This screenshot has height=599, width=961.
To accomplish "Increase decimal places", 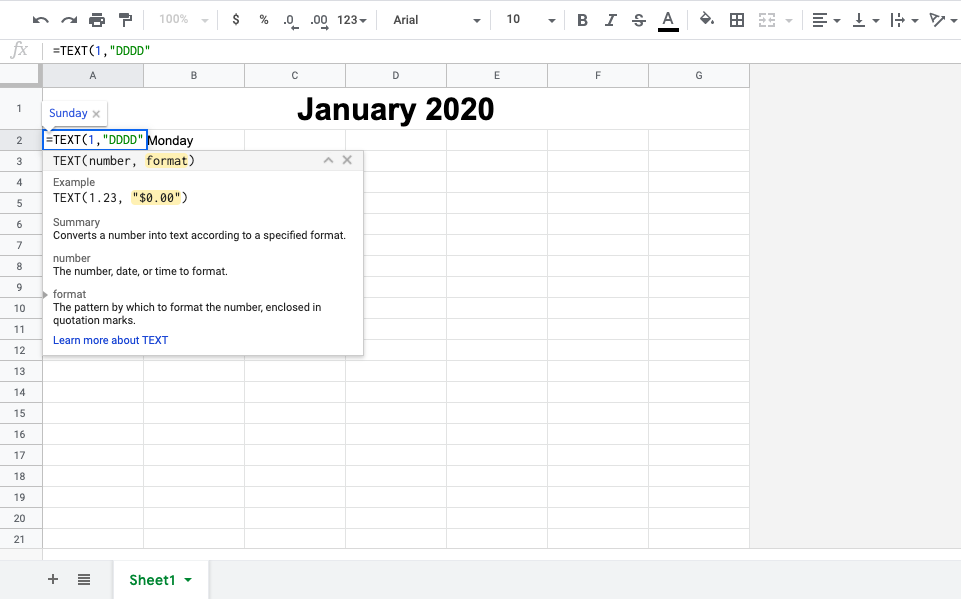I will [318, 19].
